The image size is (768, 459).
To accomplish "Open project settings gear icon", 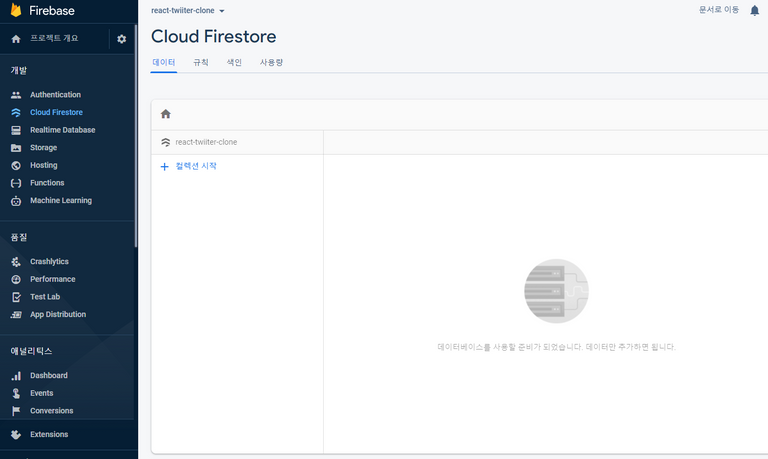I will [121, 39].
